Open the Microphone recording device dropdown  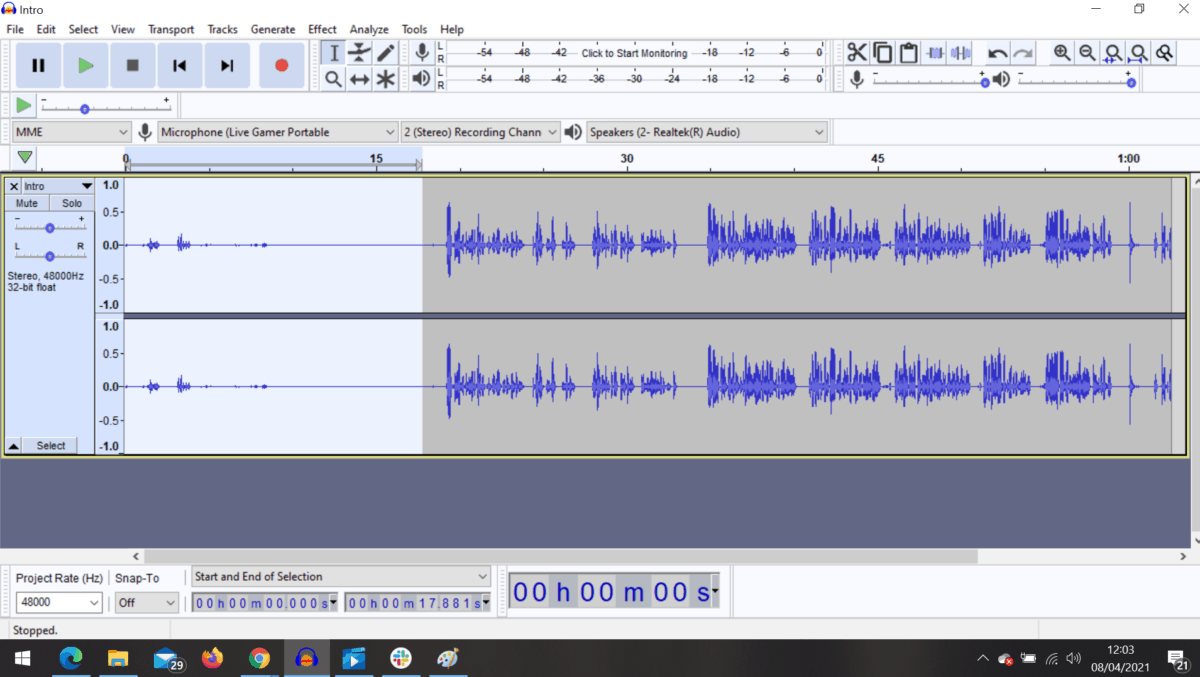pyautogui.click(x=278, y=132)
